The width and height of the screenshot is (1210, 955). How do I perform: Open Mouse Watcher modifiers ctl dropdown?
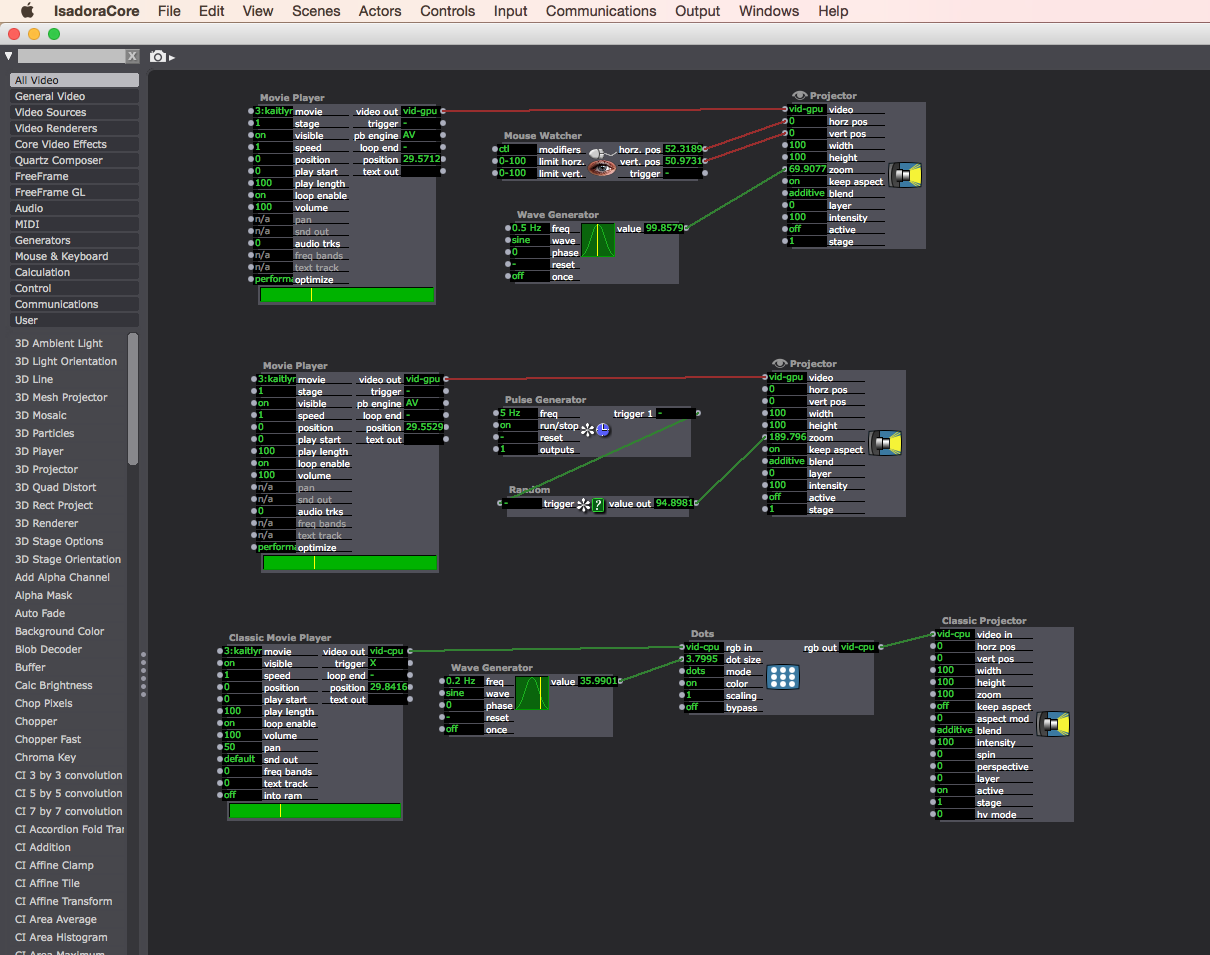517,150
